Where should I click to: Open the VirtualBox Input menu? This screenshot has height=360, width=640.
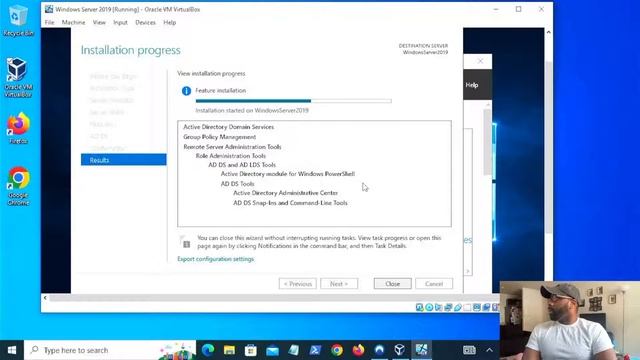pos(120,22)
